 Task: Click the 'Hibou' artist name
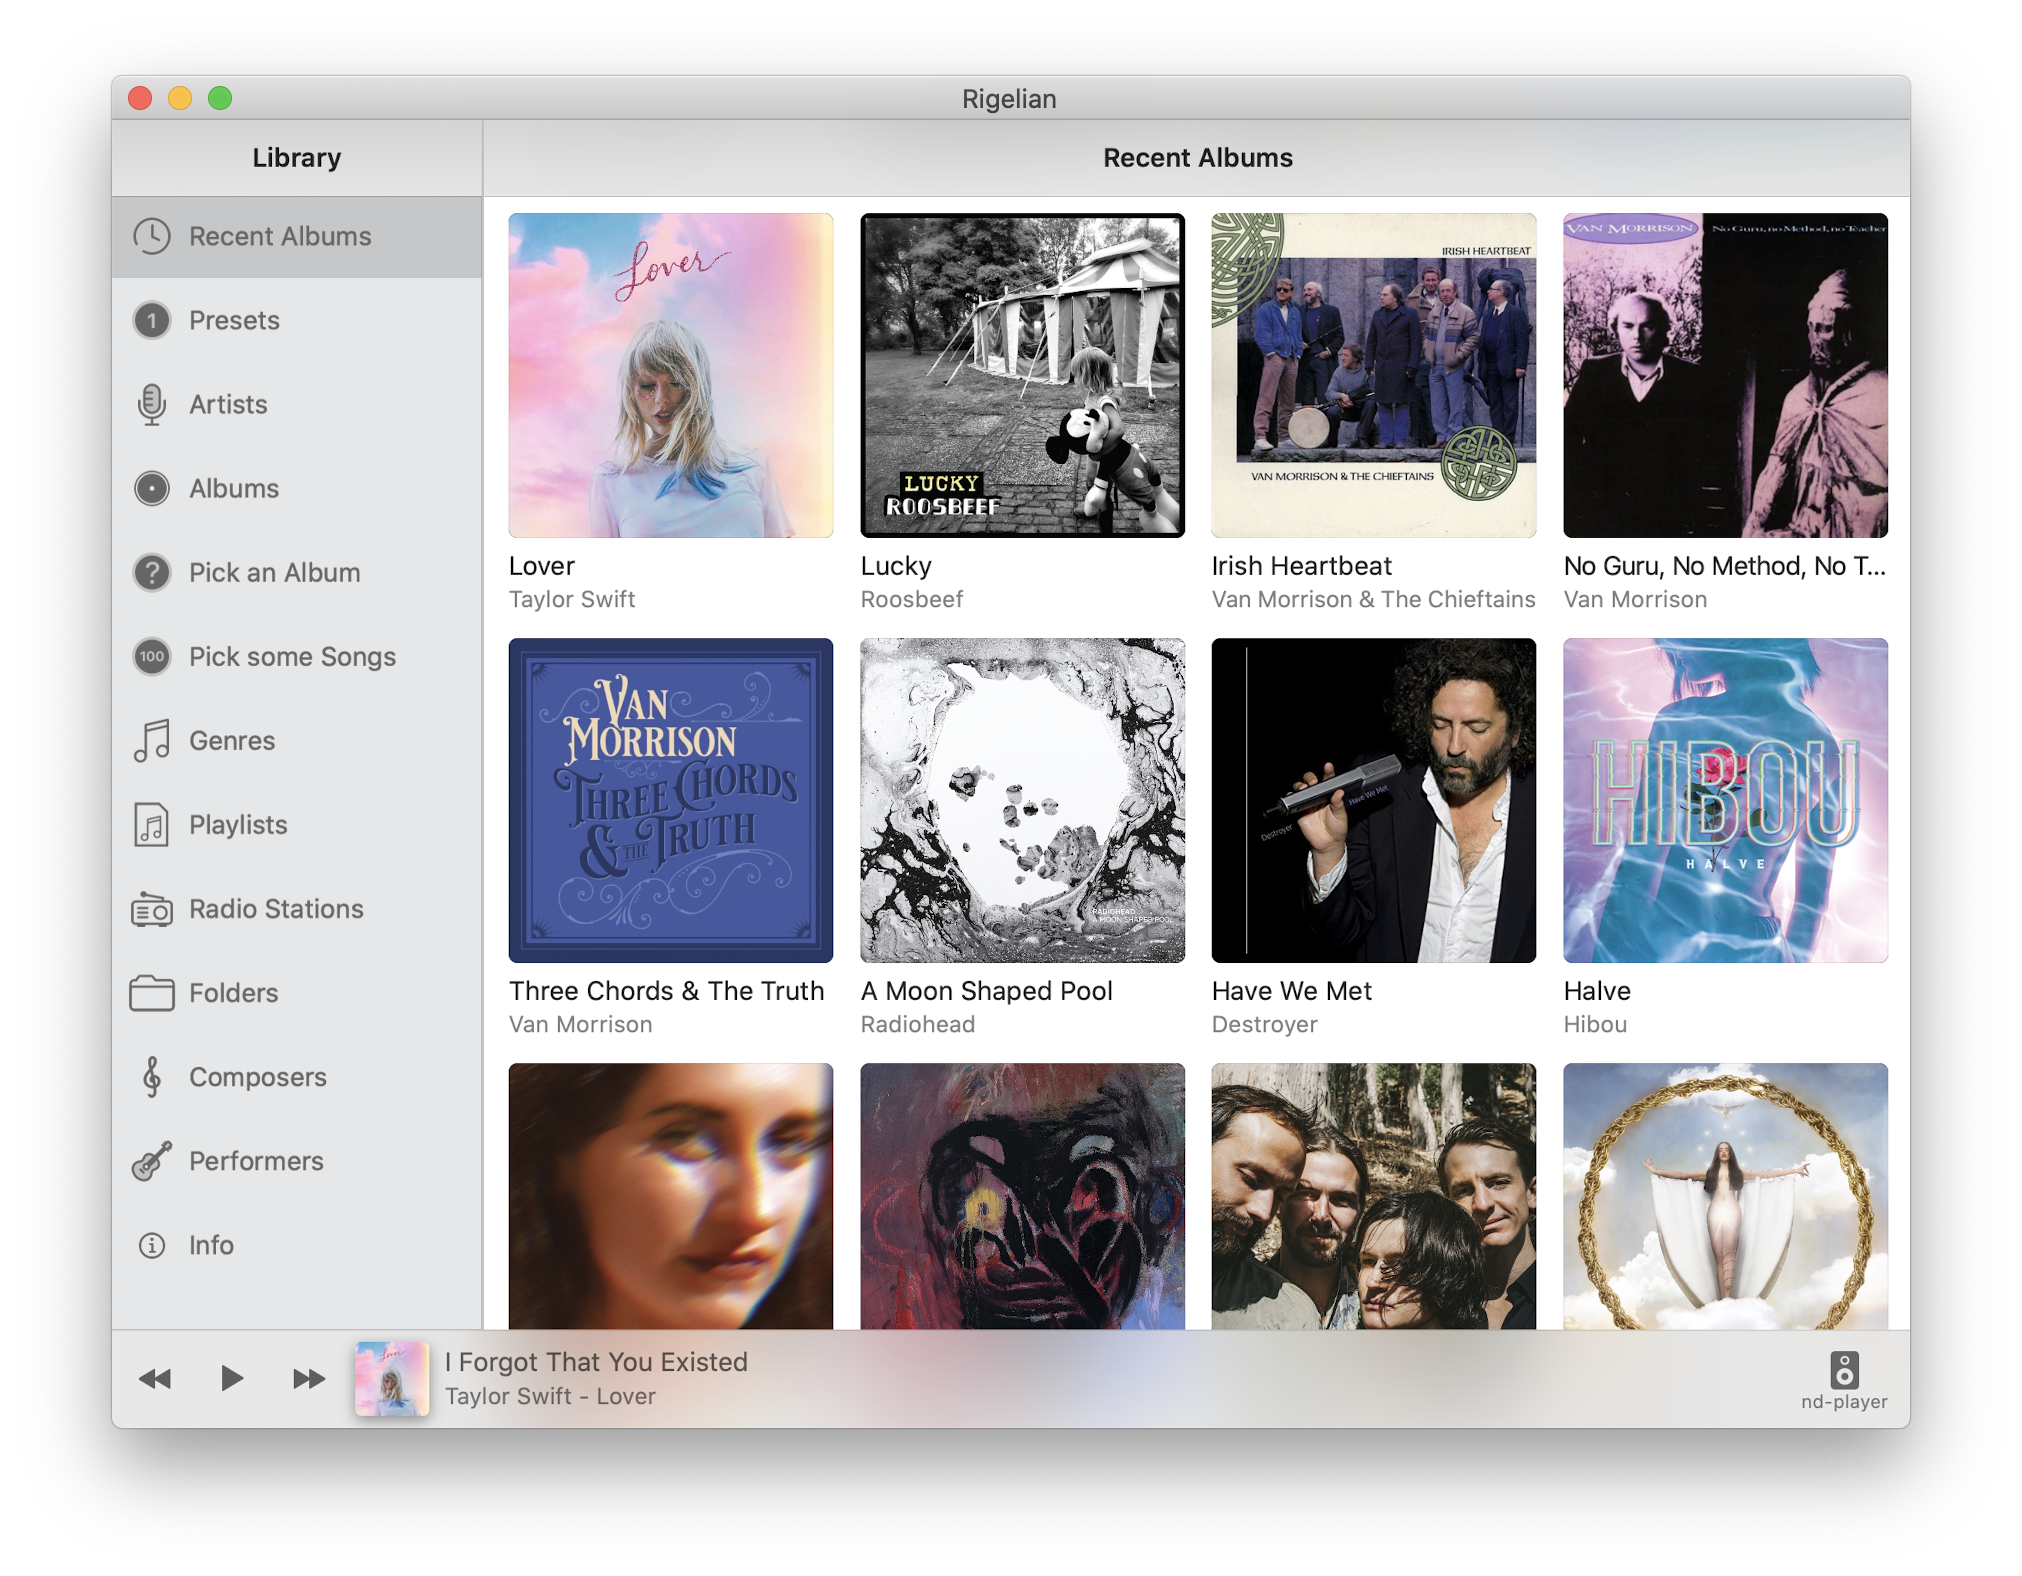tap(1596, 1024)
